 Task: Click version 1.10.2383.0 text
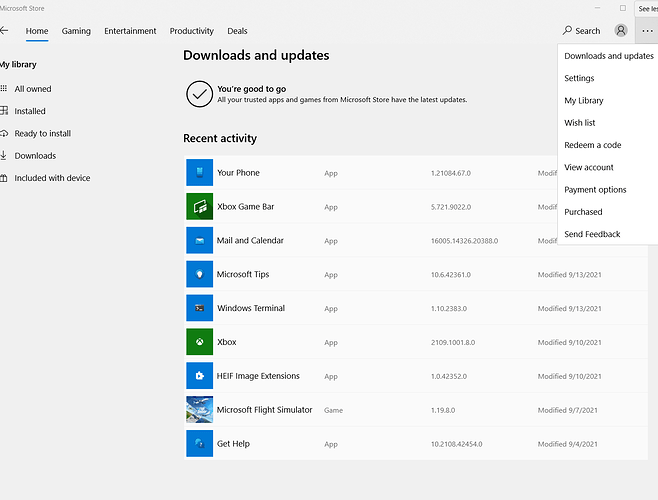pyautogui.click(x=449, y=309)
